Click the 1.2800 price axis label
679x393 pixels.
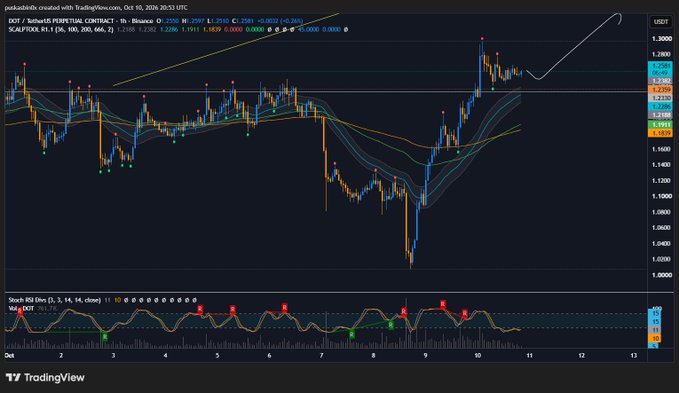click(661, 55)
